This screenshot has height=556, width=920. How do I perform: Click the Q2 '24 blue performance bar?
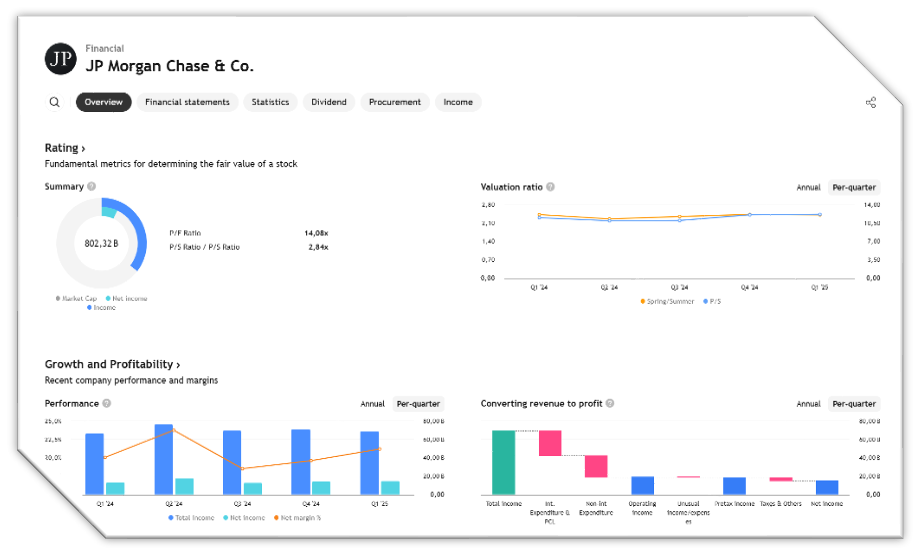[x=164, y=459]
